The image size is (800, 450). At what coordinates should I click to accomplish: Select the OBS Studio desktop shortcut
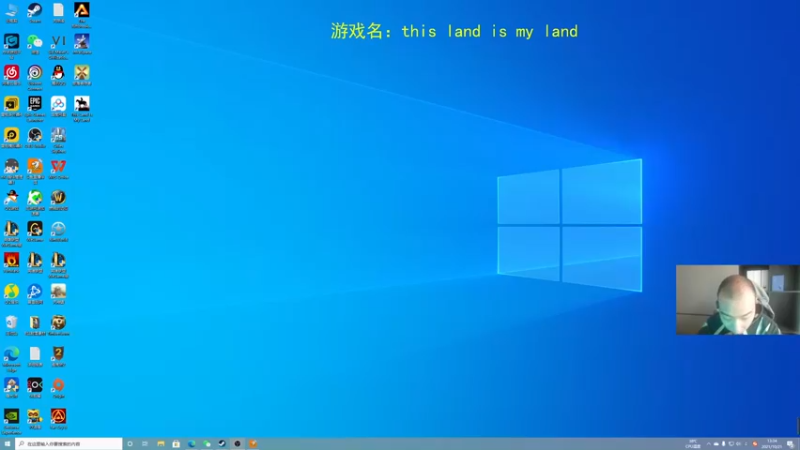coord(35,137)
